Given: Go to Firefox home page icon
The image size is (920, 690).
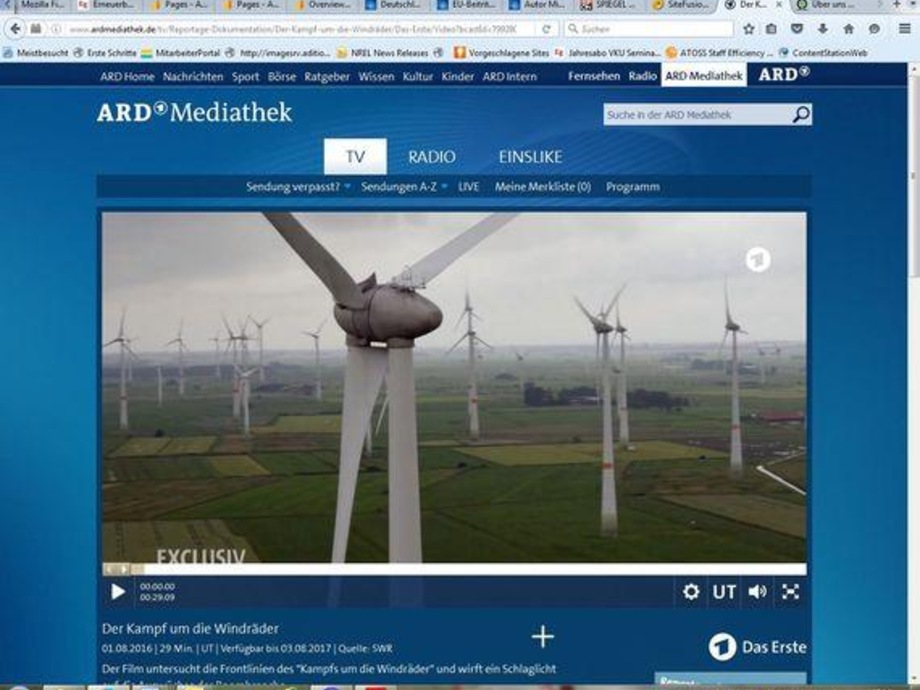Looking at the screenshot, I should point(848,29).
